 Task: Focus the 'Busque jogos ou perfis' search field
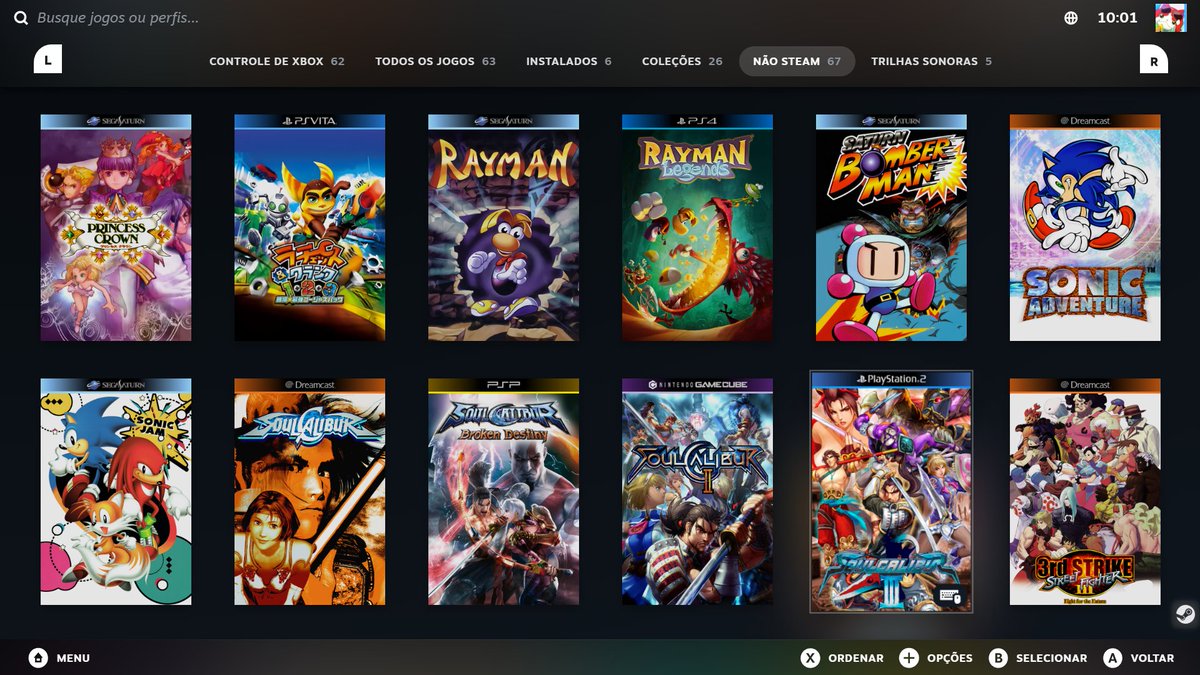click(x=118, y=18)
